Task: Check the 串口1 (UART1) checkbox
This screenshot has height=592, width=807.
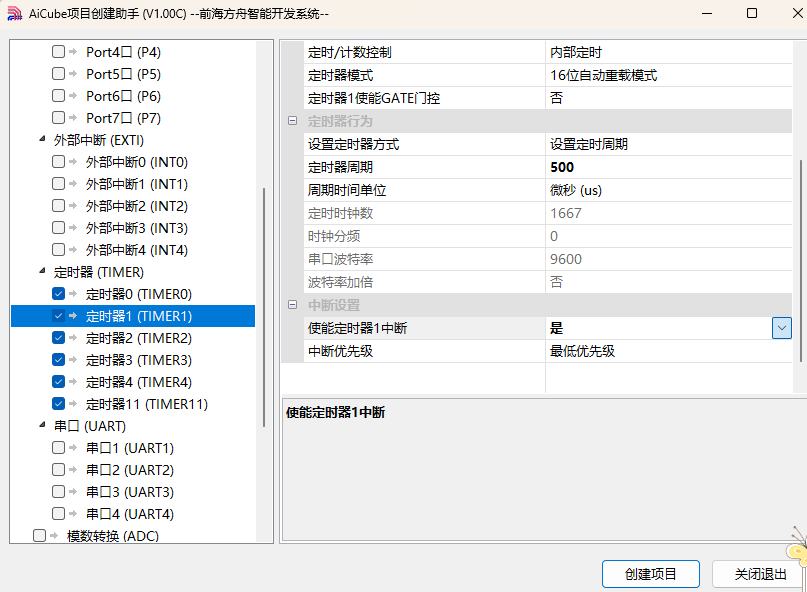Action: [x=58, y=448]
